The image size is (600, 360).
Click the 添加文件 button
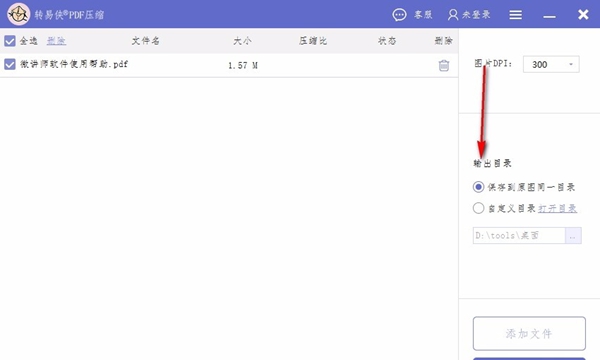(529, 333)
